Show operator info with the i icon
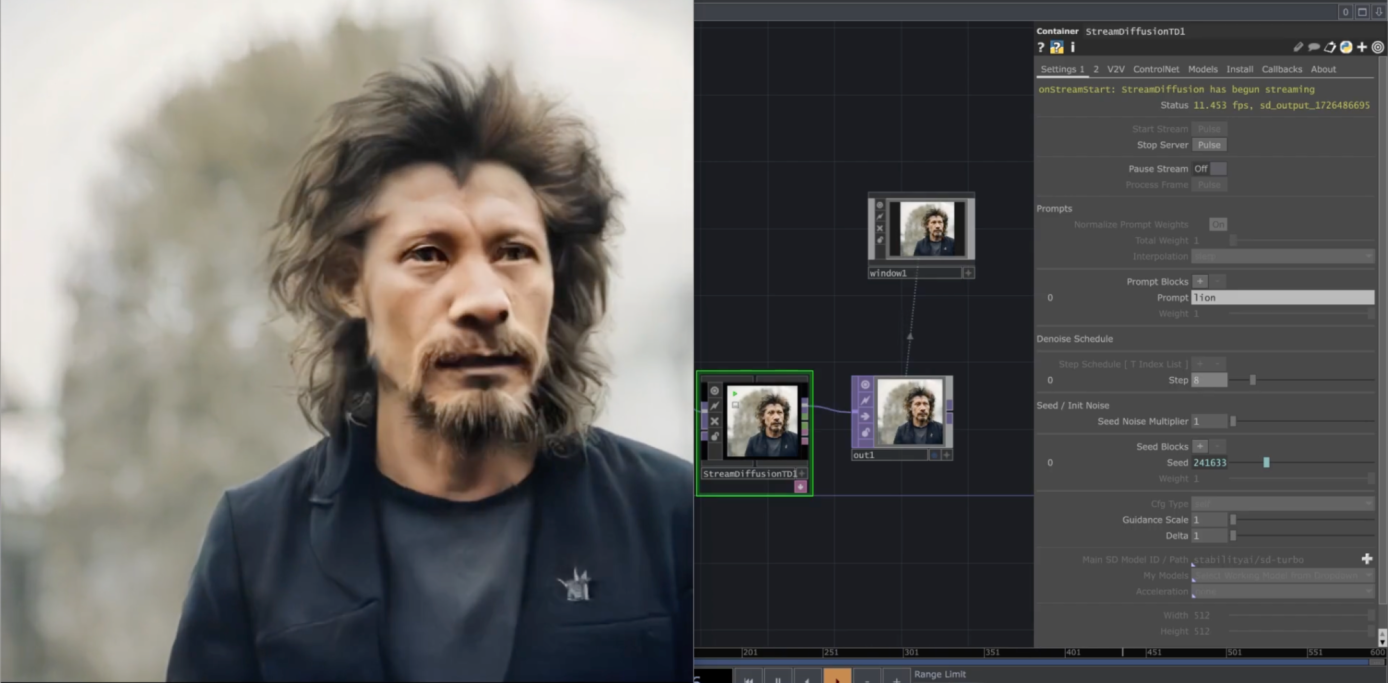The height and width of the screenshot is (683, 1388). 1072,47
